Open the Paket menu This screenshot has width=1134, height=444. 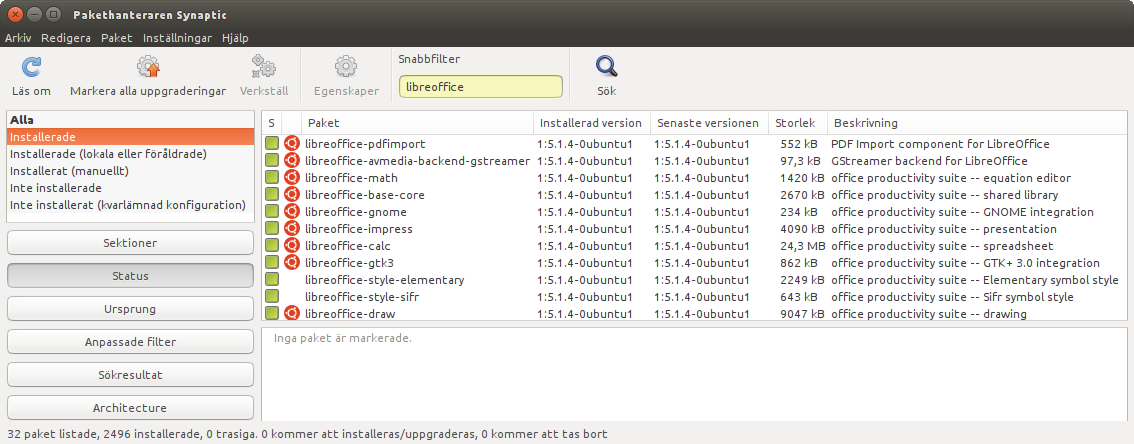[x=116, y=38]
